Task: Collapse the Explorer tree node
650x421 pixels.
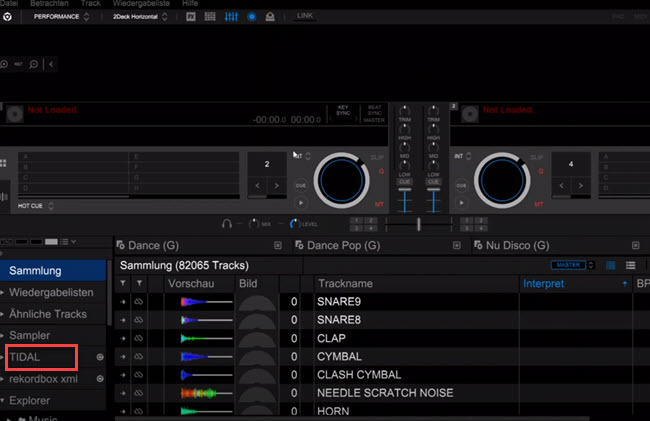Action: [x=2, y=400]
